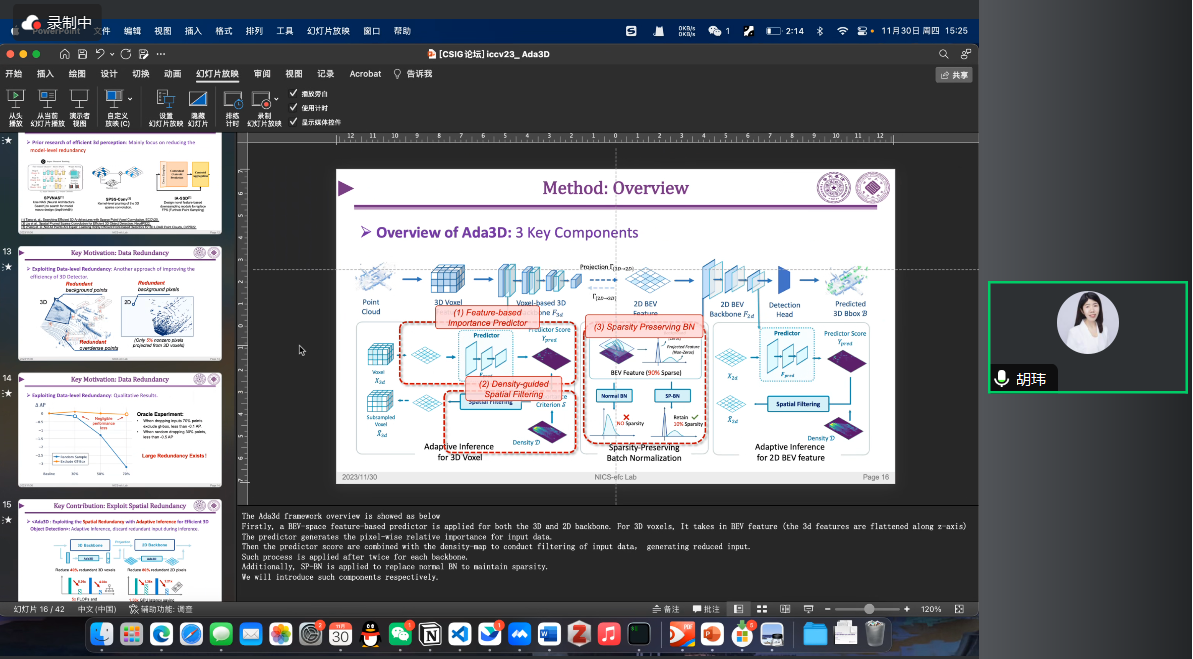Save the presentation with the disk icon
Screen dimensions: 1193x659
(82, 54)
